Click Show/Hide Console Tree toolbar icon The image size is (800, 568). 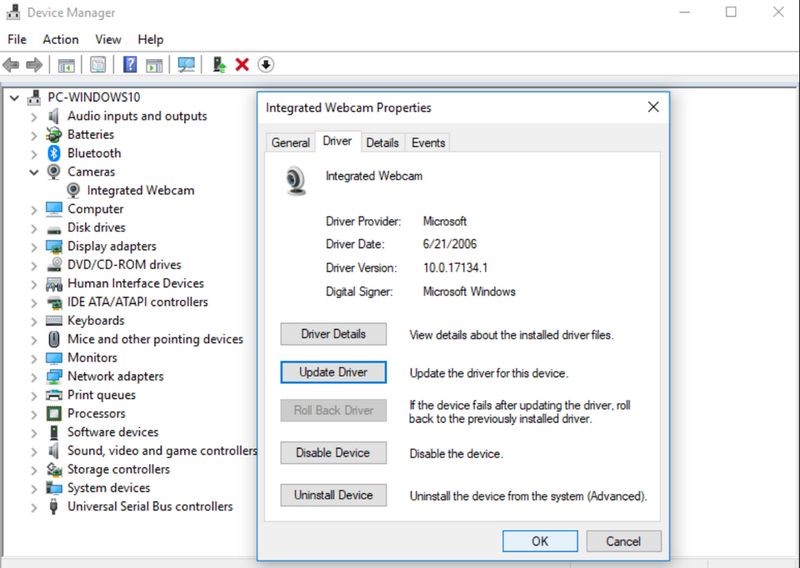(66, 65)
